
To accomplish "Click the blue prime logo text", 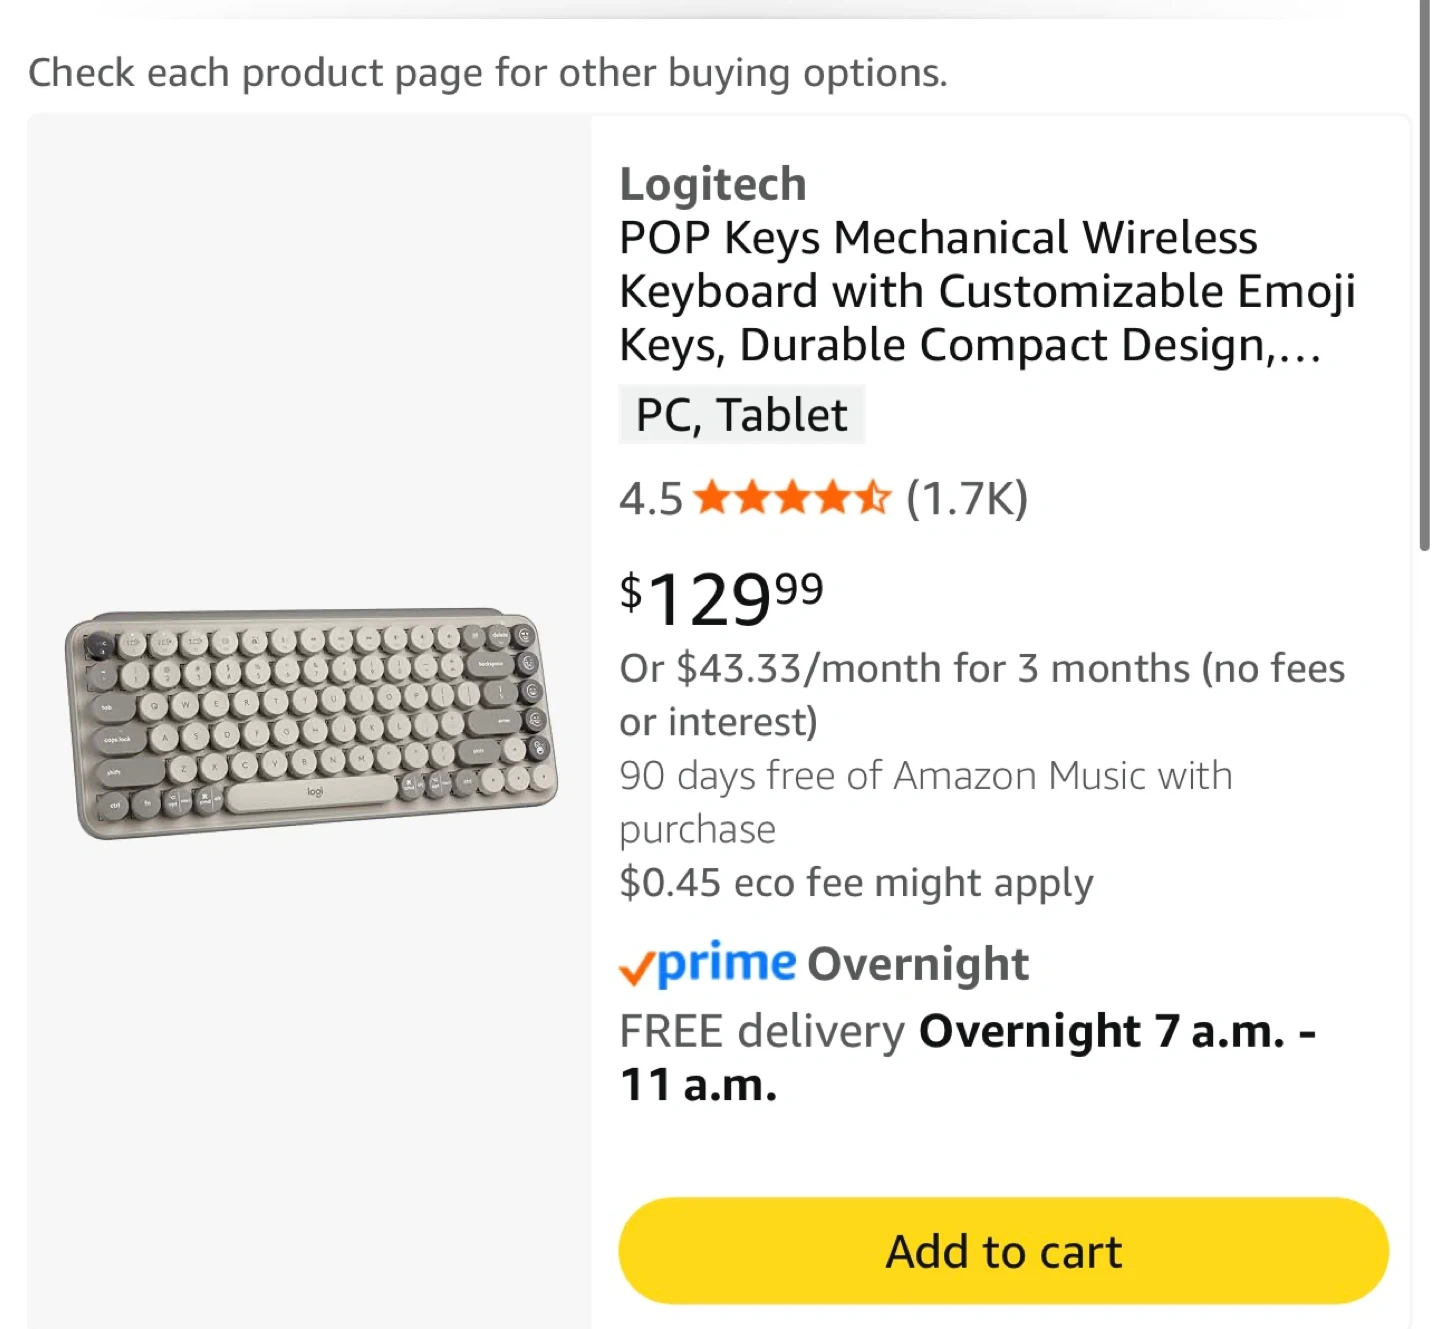I will pyautogui.click(x=727, y=962).
